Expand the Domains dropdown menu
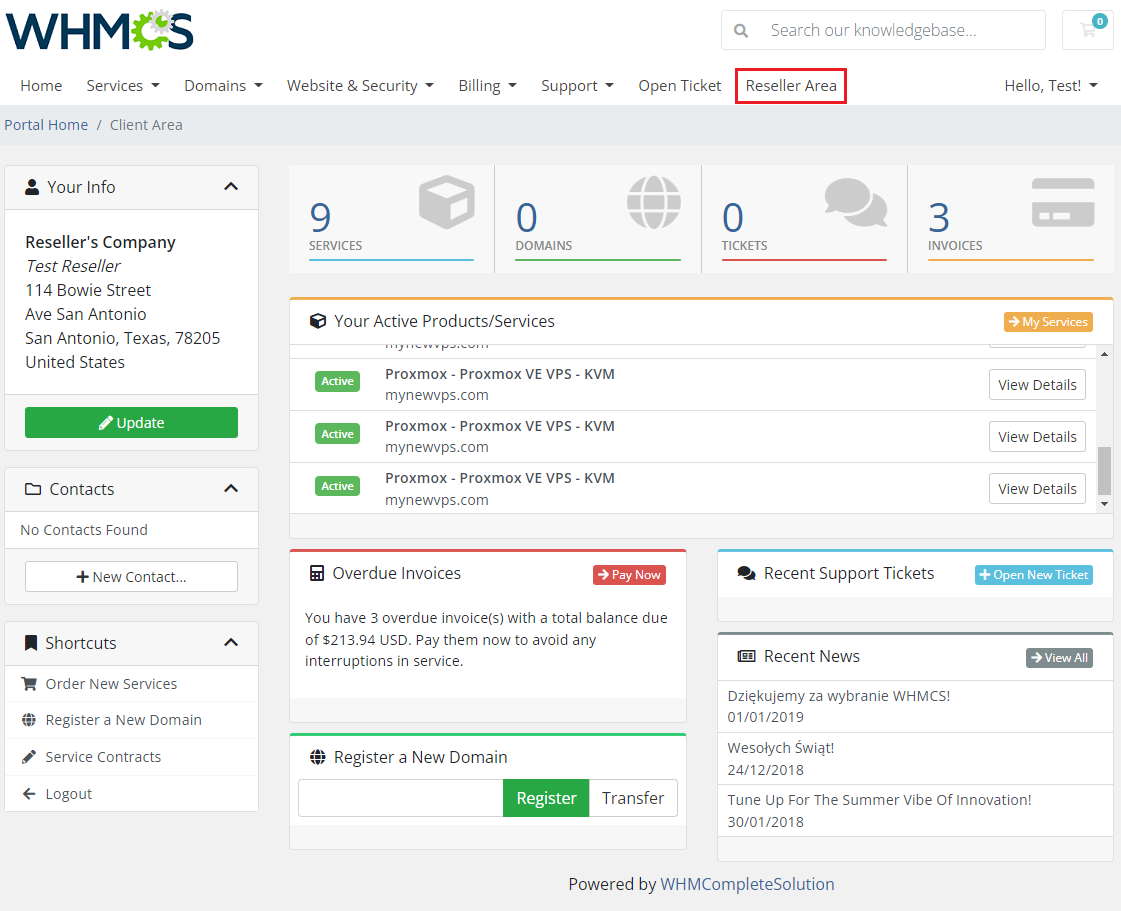 [x=224, y=86]
